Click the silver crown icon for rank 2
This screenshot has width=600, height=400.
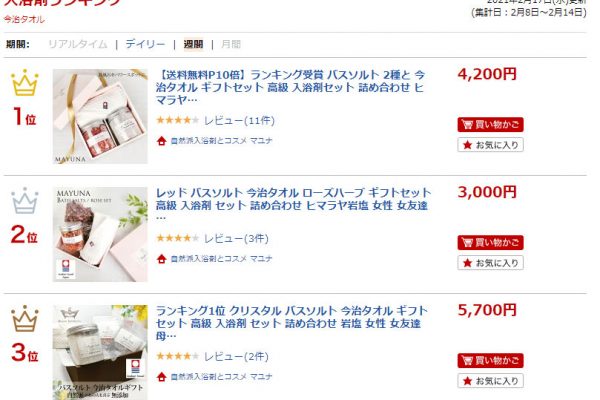pos(25,201)
